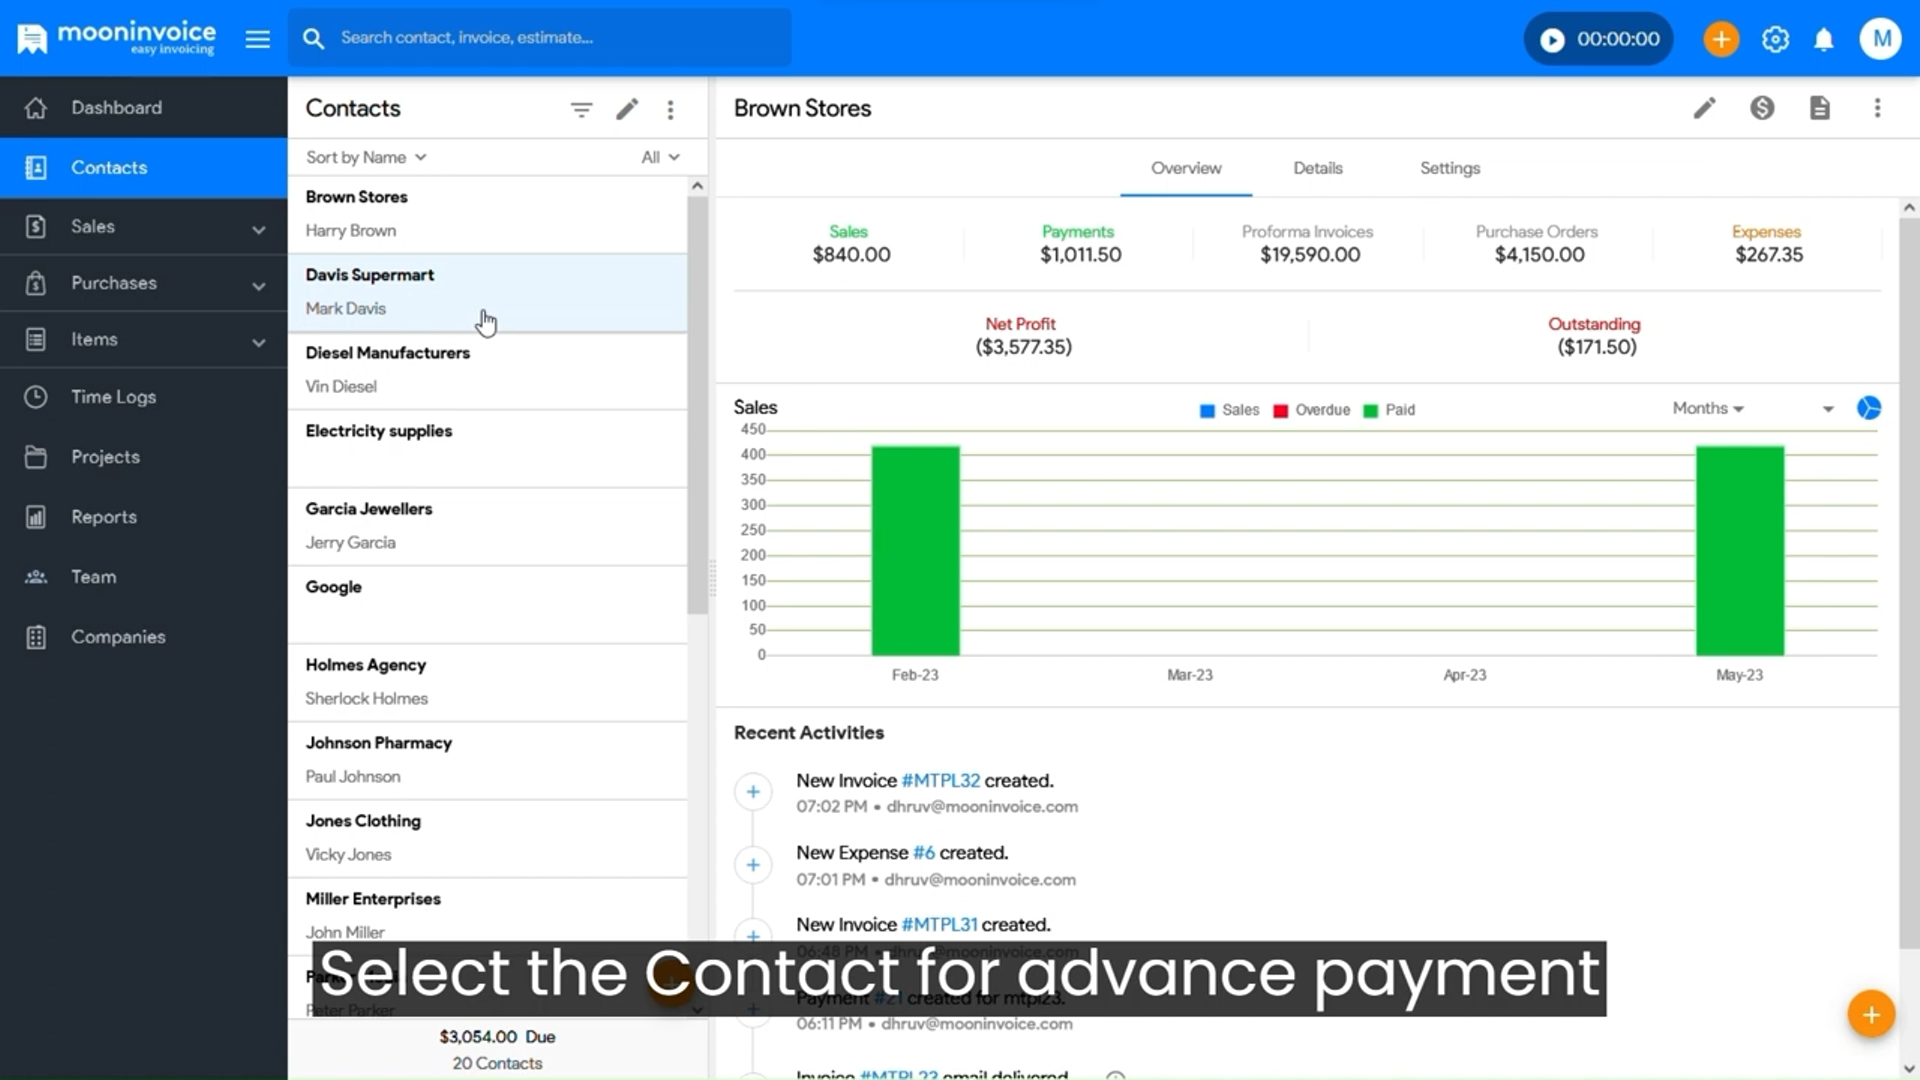Open notifications via the bell icon
1920x1080 pixels.
pyautogui.click(x=1823, y=39)
